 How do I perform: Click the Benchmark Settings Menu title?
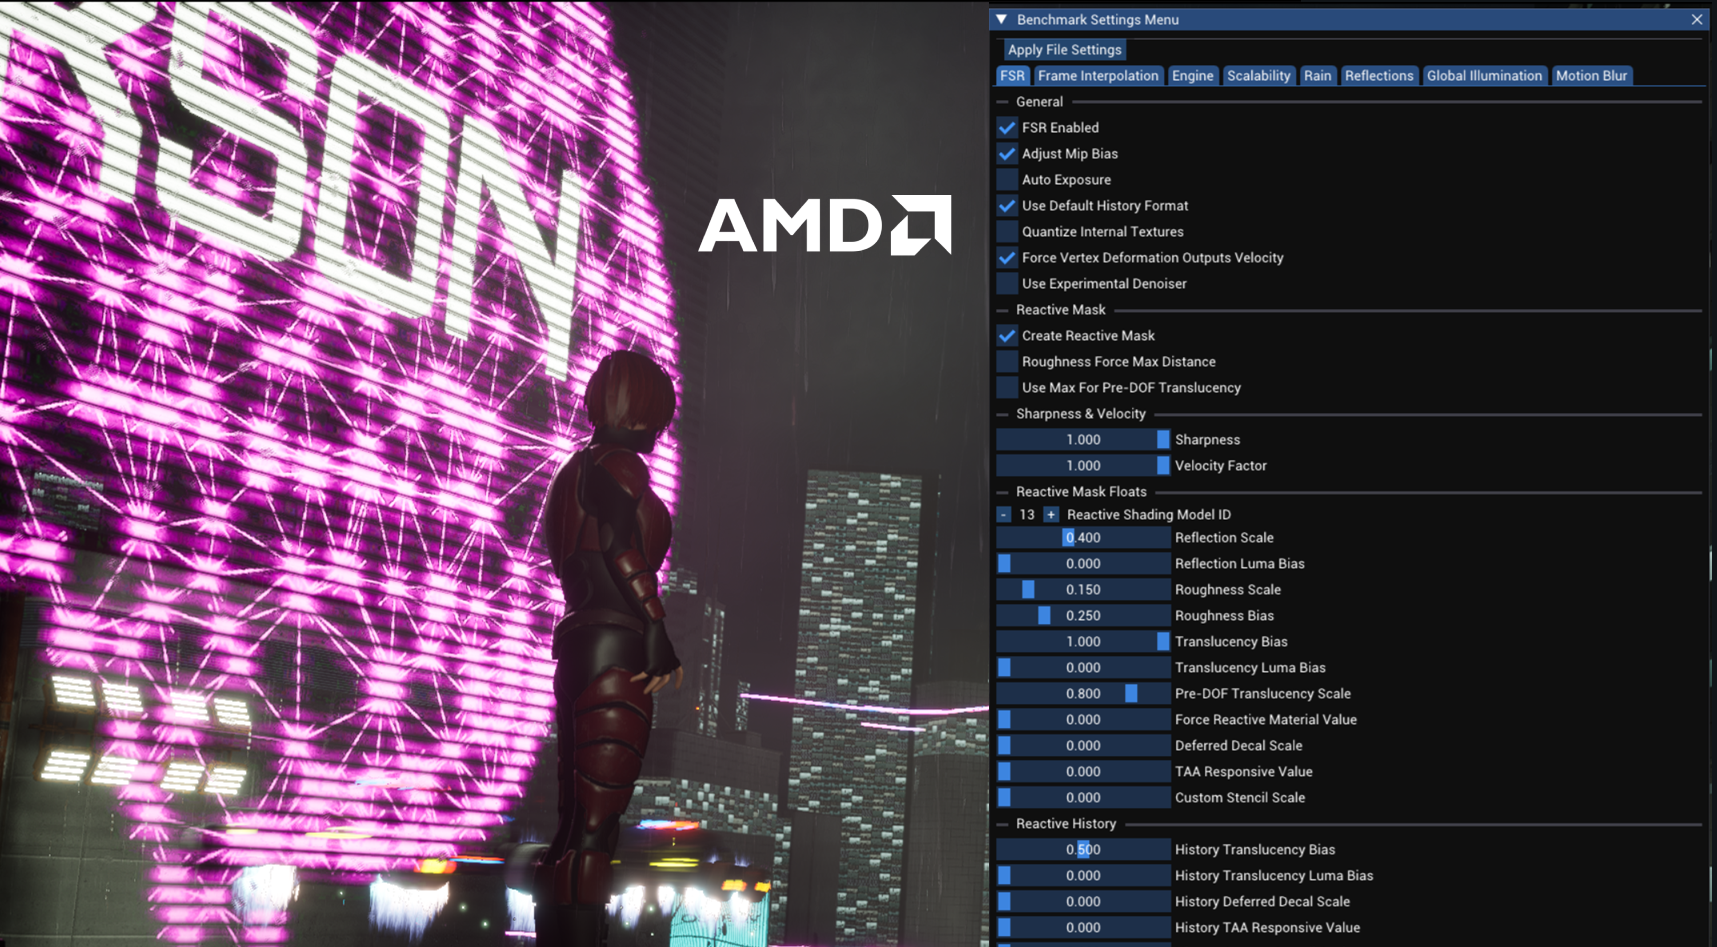point(1098,19)
